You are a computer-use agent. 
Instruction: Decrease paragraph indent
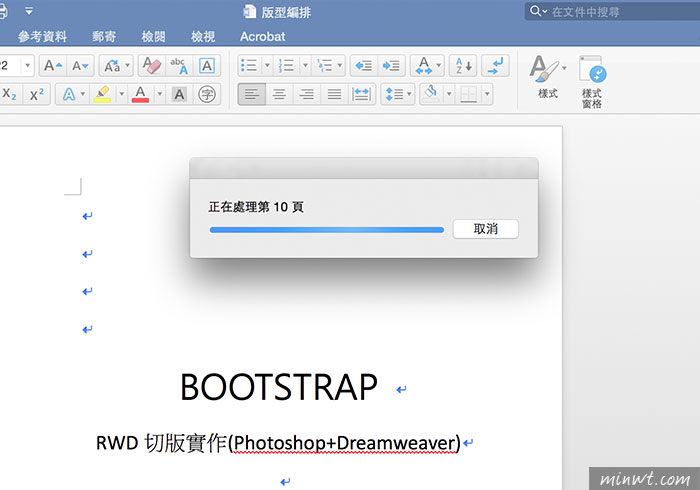tap(364, 66)
